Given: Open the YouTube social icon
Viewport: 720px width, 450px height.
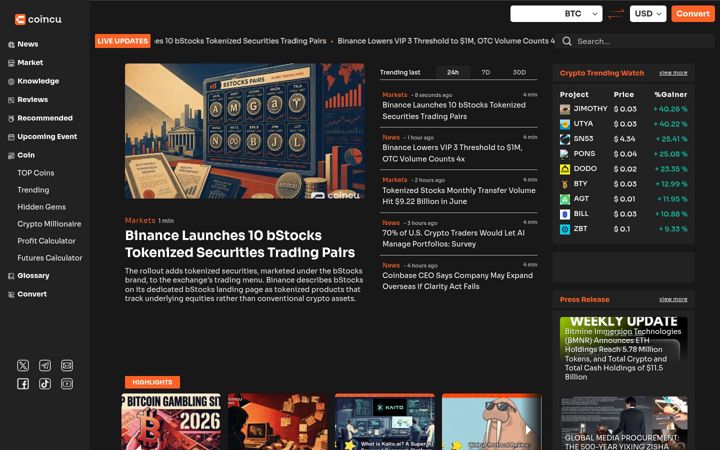Looking at the screenshot, I should [x=67, y=384].
